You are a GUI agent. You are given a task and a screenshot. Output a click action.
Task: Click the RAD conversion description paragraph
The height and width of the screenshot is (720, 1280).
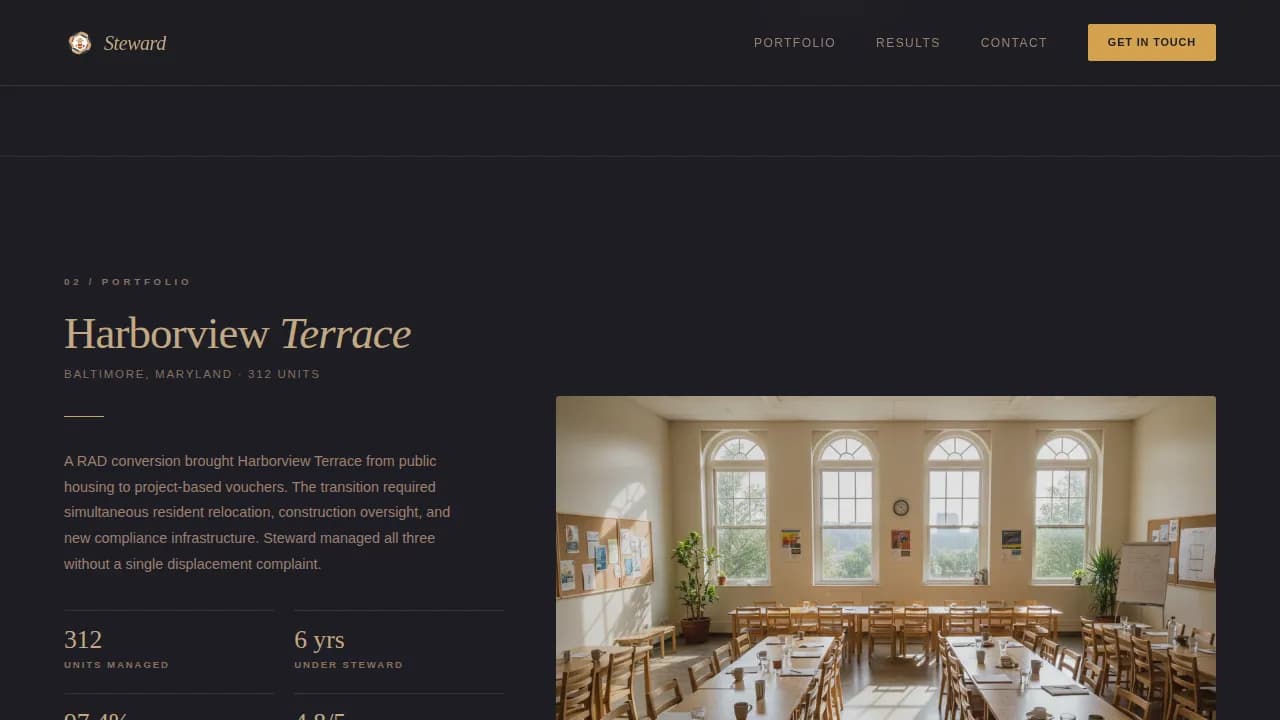(258, 512)
